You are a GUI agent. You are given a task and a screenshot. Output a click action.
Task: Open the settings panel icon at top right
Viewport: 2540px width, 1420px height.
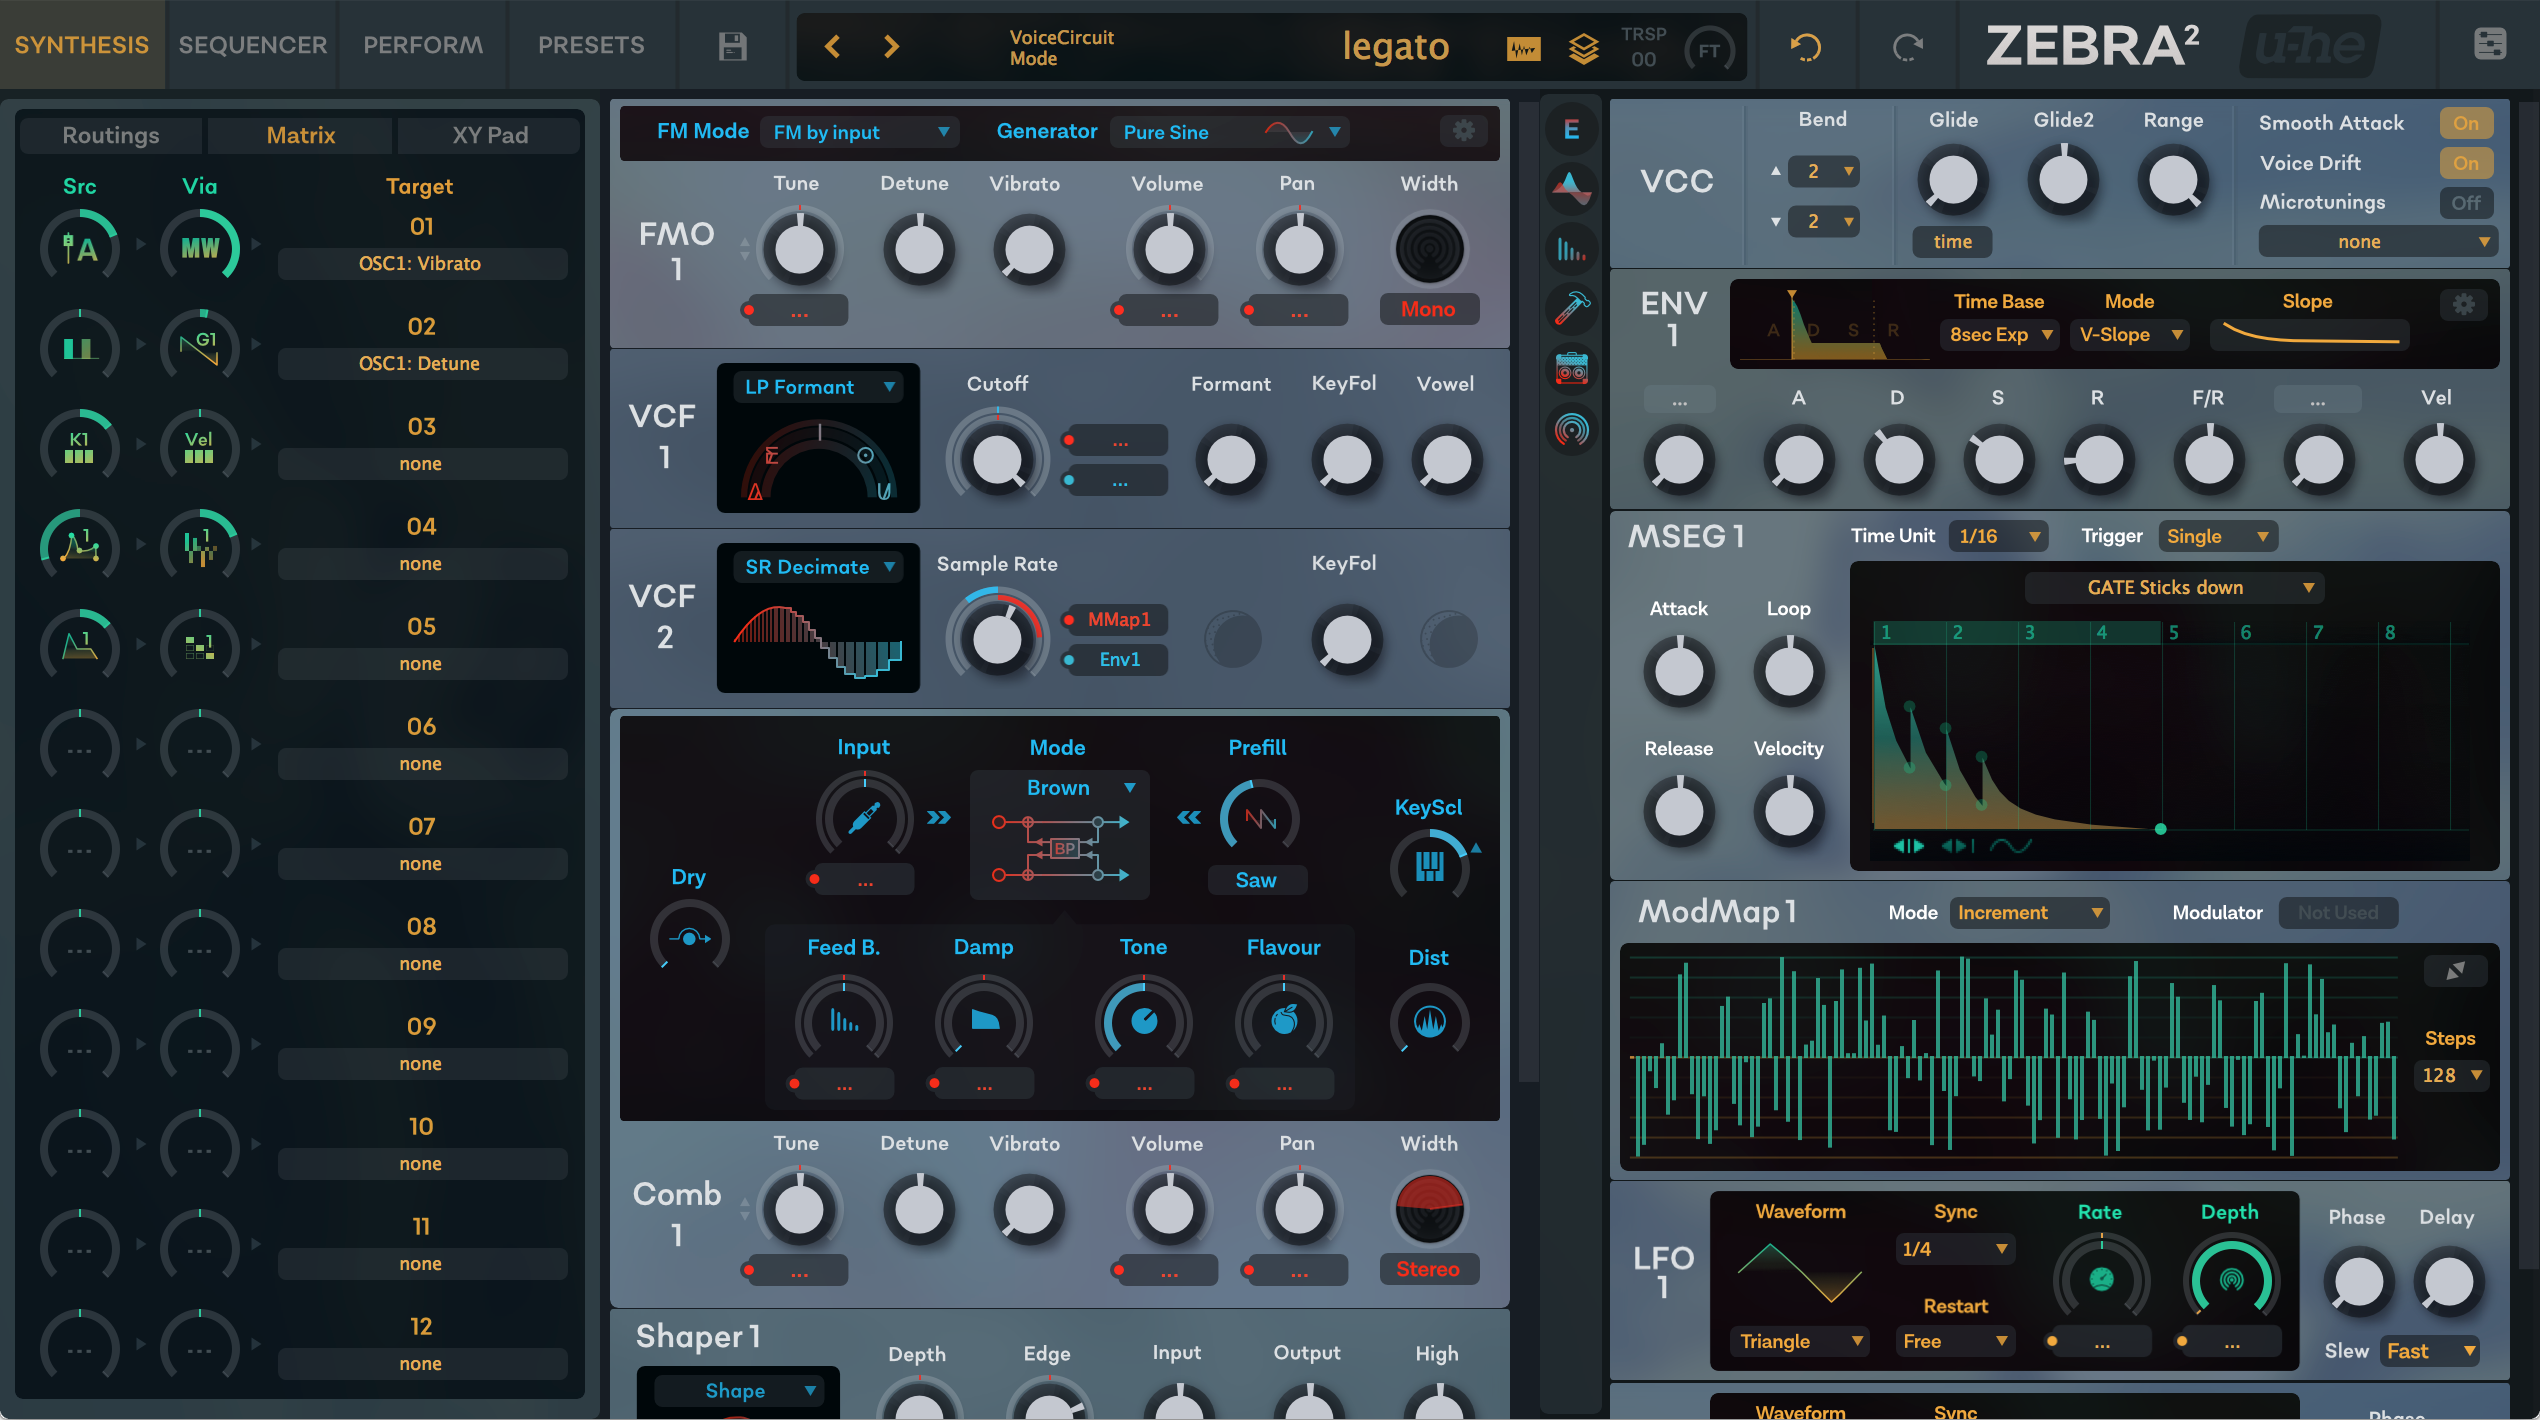2490,44
